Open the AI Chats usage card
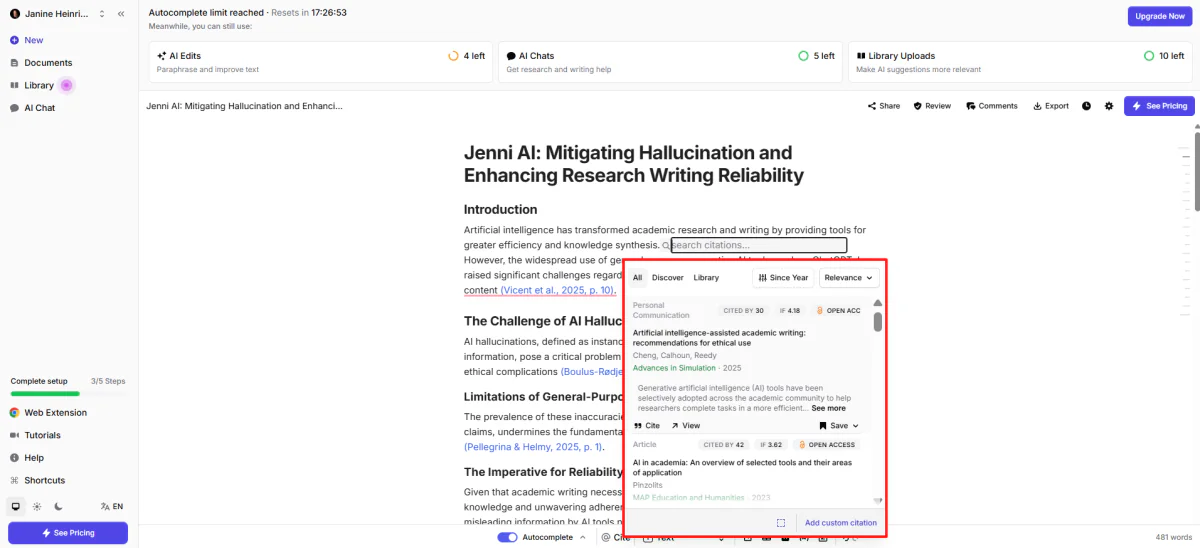 (670, 62)
